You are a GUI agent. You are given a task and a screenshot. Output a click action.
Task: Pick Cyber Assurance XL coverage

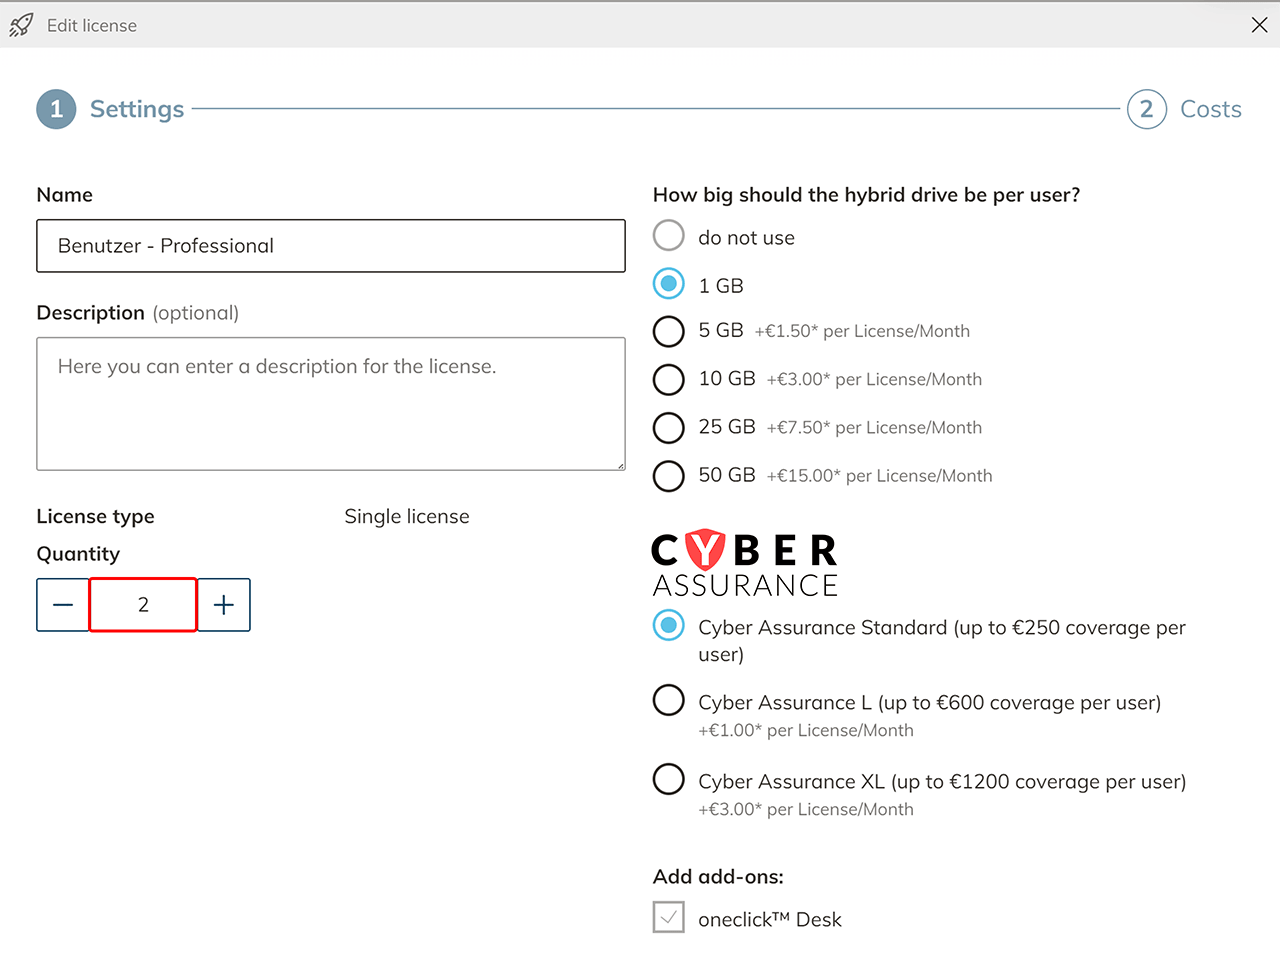pos(668,779)
